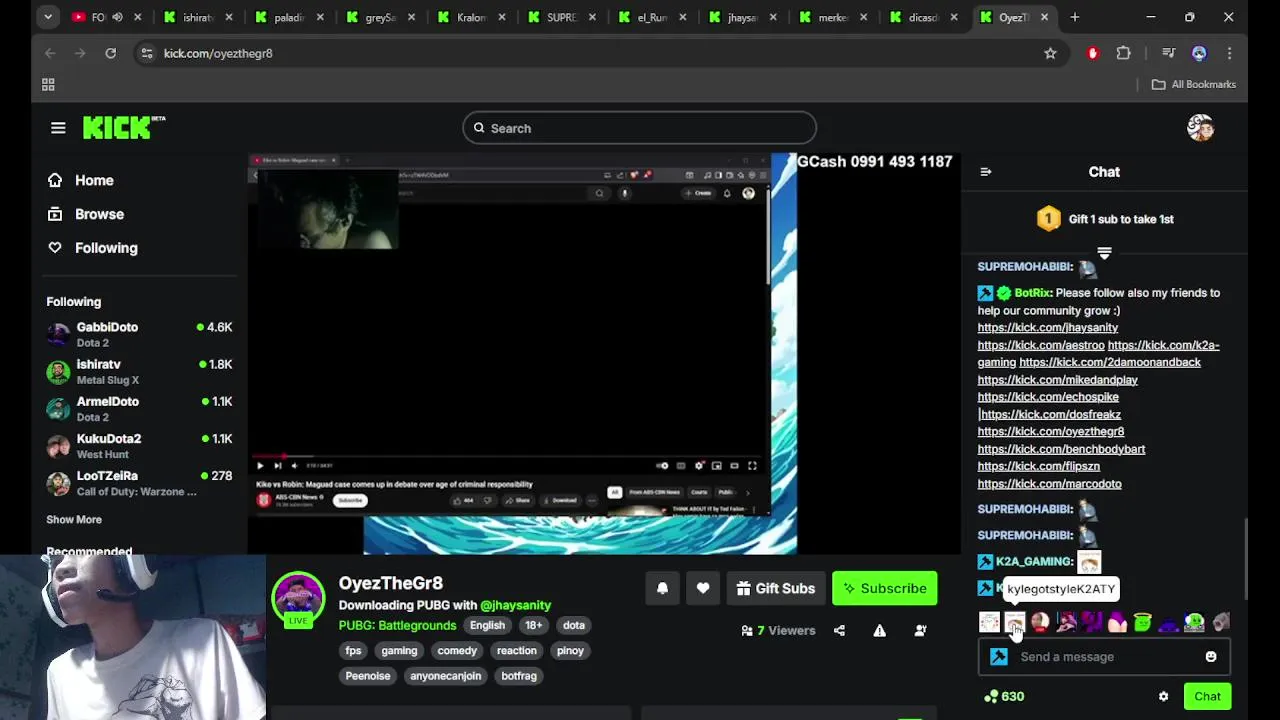Focus the Send a message input

pos(1104,657)
